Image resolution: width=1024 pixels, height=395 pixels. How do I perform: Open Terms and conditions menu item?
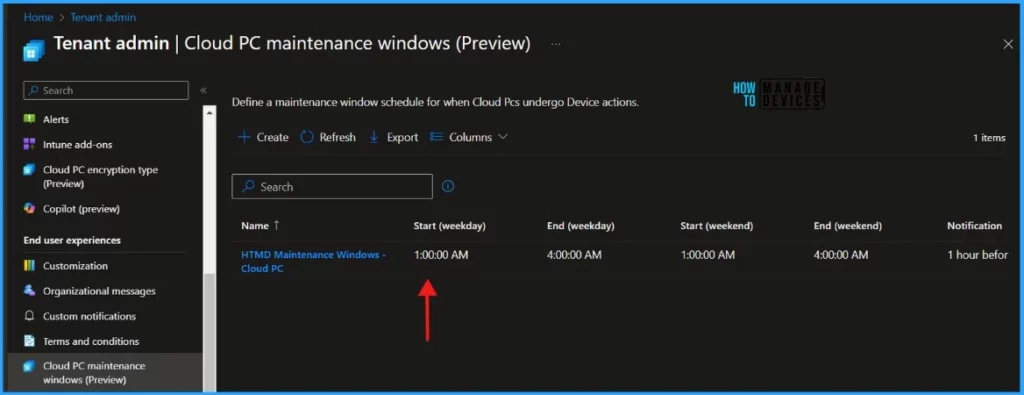[x=91, y=341]
